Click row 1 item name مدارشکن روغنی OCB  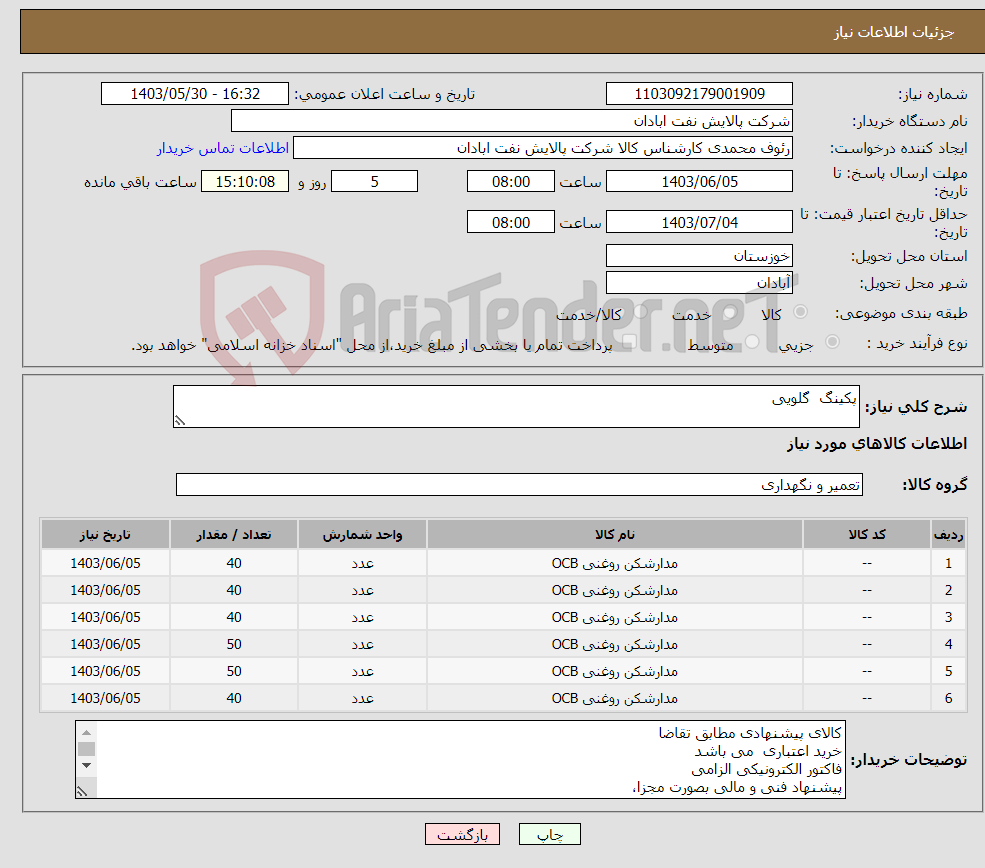point(615,563)
